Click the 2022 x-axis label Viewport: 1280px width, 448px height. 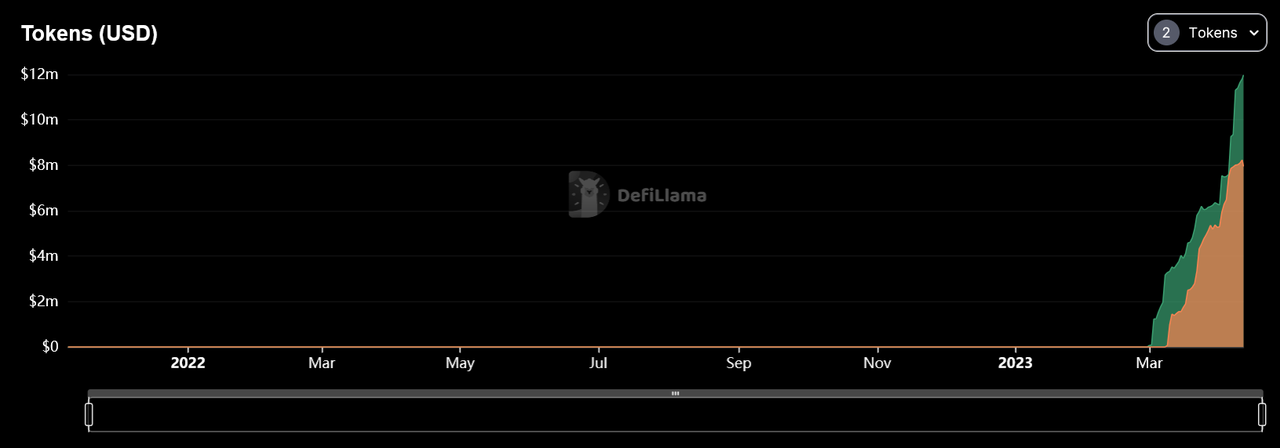[188, 363]
